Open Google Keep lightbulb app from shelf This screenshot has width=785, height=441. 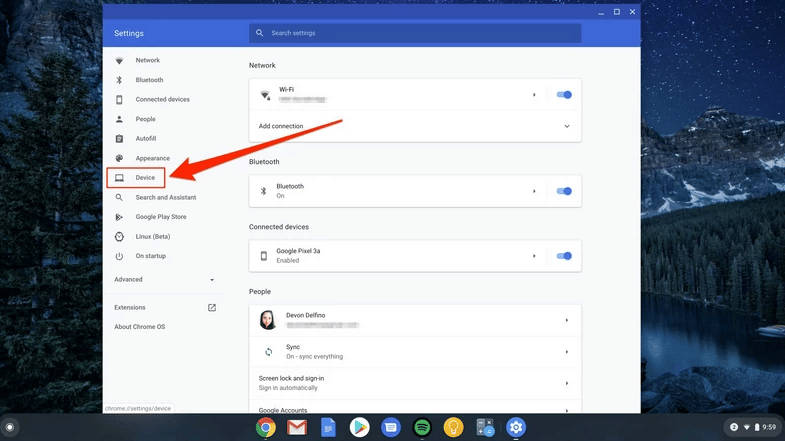pos(453,427)
